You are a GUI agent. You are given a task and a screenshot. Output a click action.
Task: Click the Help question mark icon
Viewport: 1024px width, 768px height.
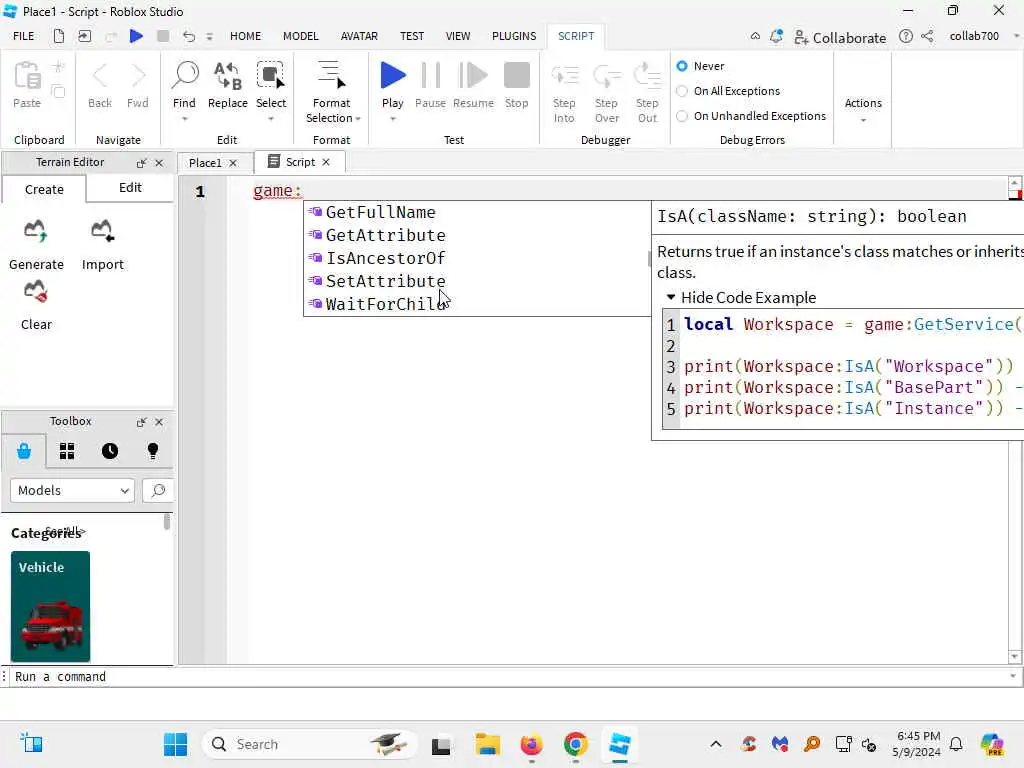905,37
